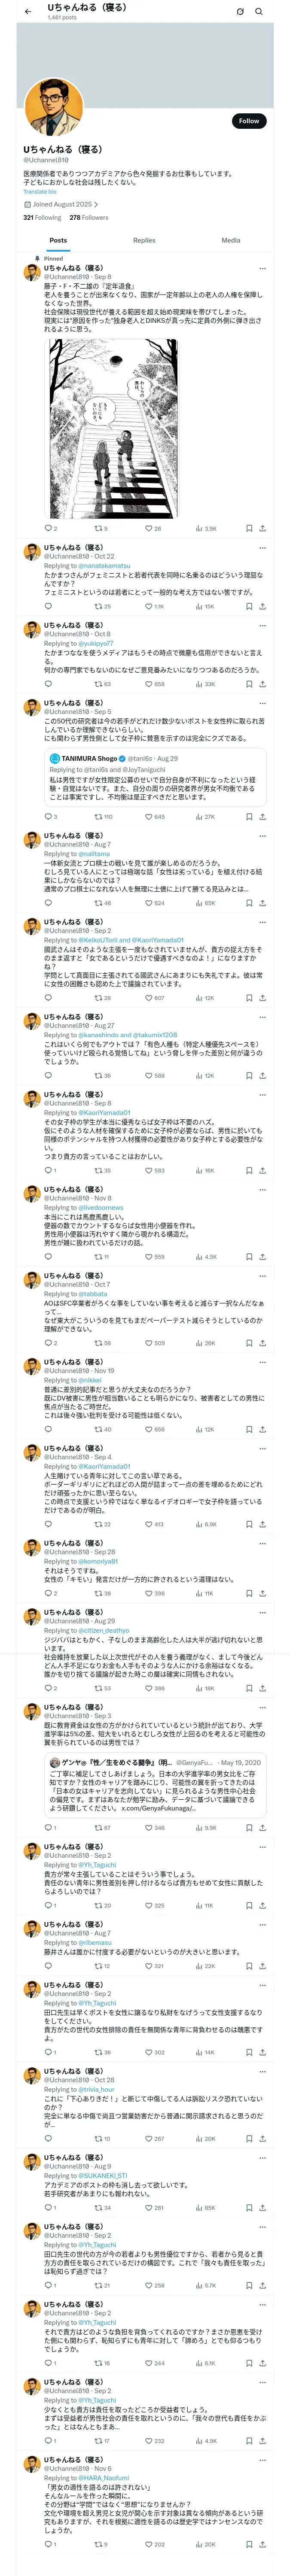
Task: Expand more options on the Oct 8 post
Action: [x=262, y=625]
